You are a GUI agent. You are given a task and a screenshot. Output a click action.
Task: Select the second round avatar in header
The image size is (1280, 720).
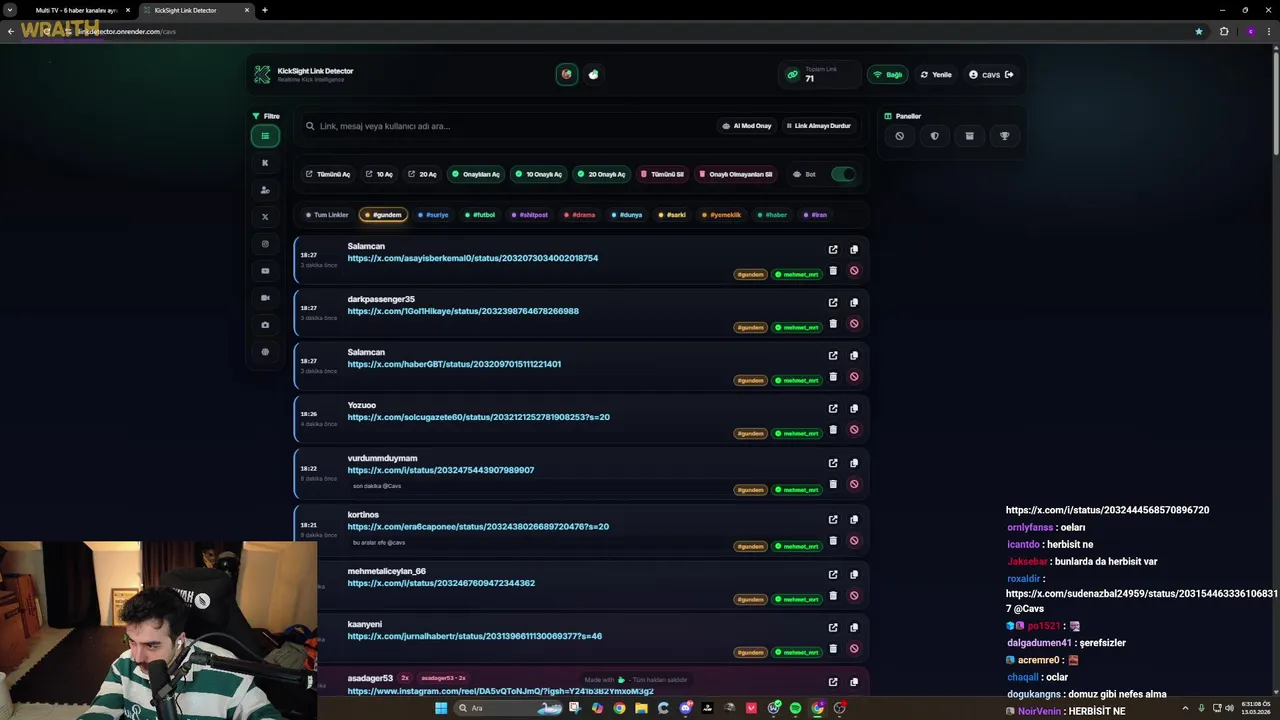tap(593, 74)
